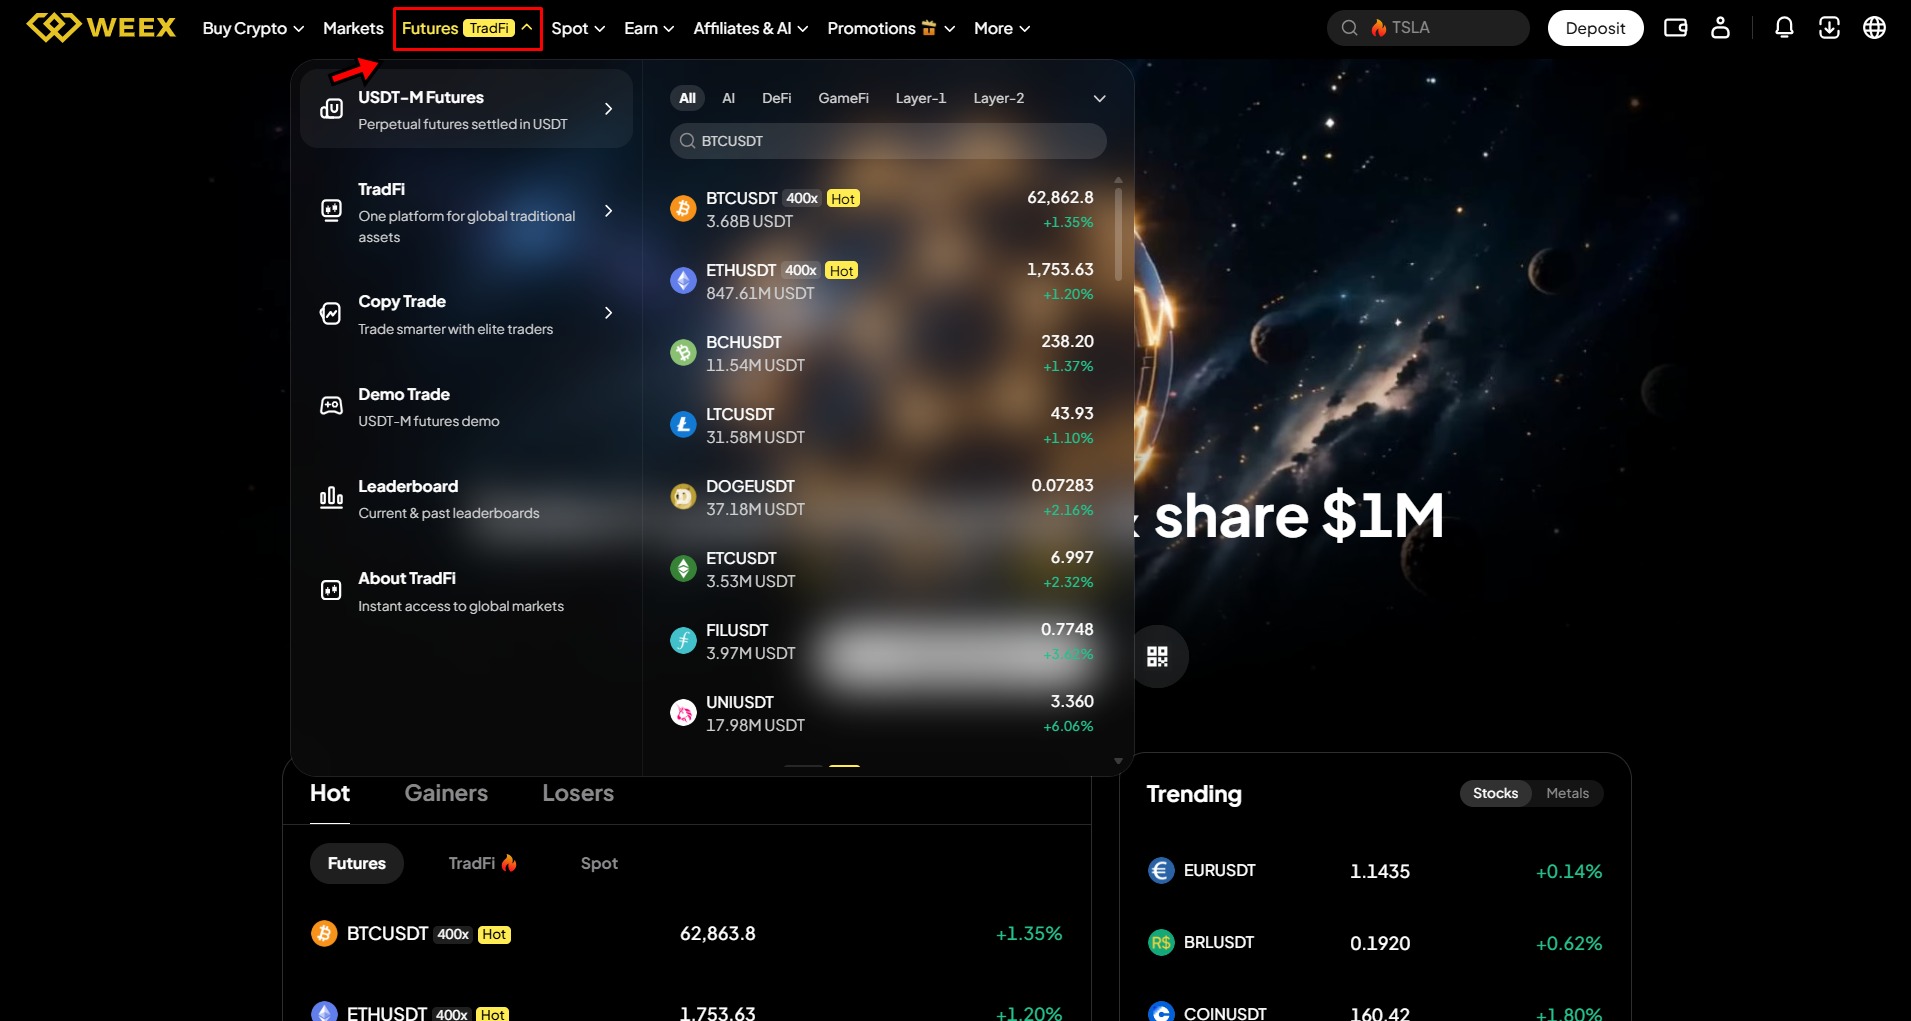1911x1021 pixels.
Task: Select the Layer-1 category filter
Action: (920, 98)
